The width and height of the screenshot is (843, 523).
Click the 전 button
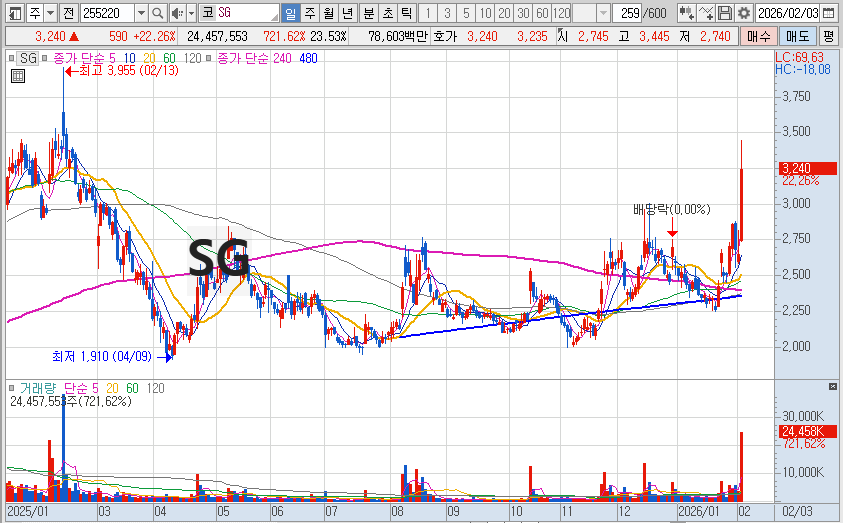(x=68, y=13)
